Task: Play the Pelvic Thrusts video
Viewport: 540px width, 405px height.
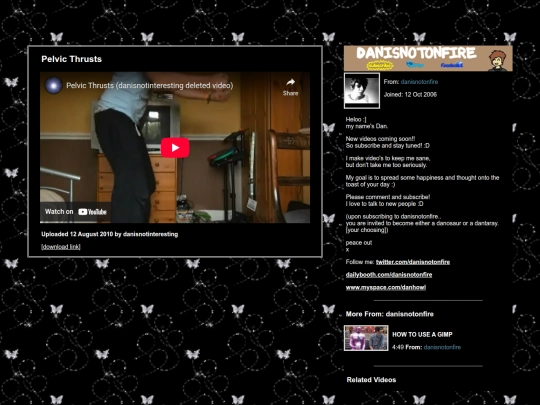Action: coord(175,148)
